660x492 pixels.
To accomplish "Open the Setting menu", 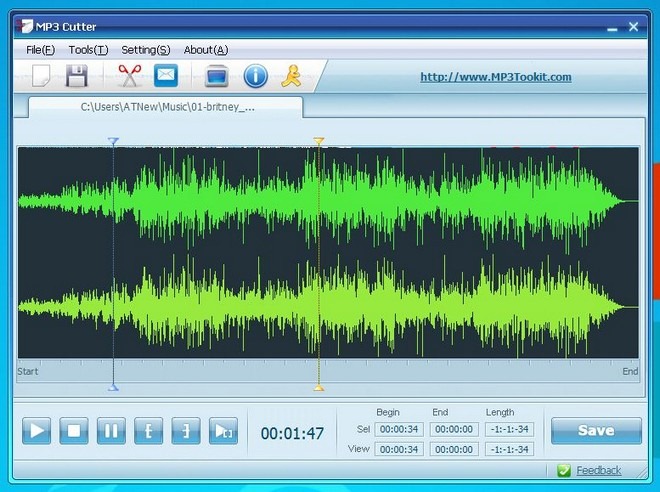I will [145, 50].
